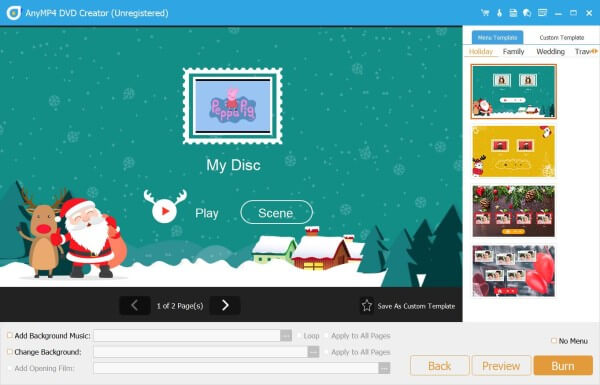600x385 pixels.
Task: Switch to the Custom Template tab
Action: (x=562, y=38)
